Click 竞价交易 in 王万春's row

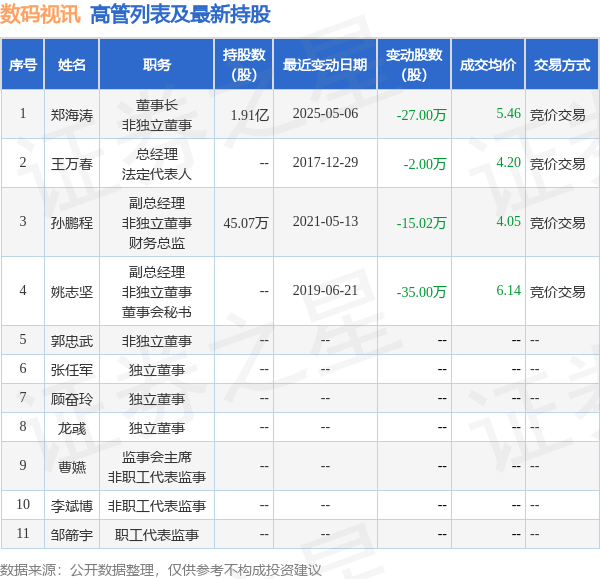pos(558,164)
